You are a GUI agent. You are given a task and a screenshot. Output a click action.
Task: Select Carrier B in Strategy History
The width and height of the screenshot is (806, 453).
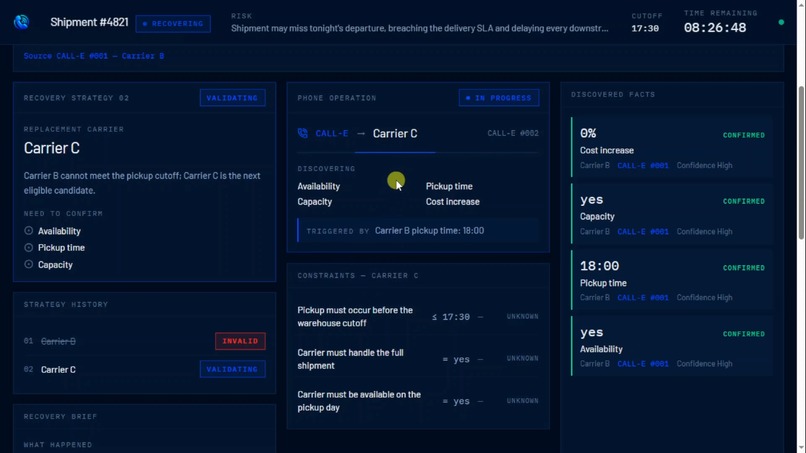pyautogui.click(x=58, y=341)
